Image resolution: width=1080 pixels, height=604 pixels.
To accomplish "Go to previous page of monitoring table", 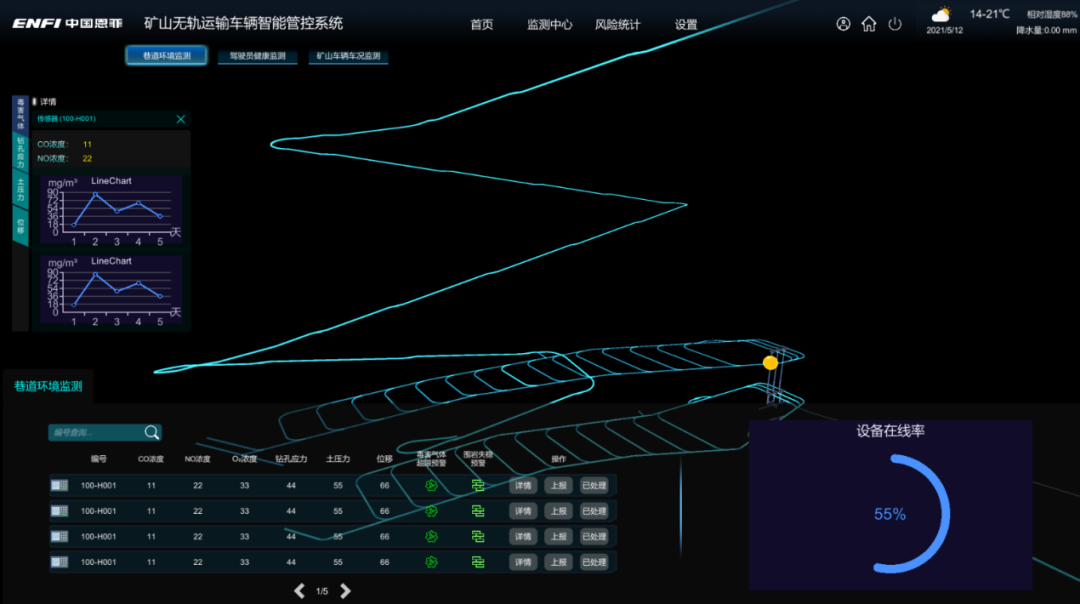I will click(x=299, y=591).
